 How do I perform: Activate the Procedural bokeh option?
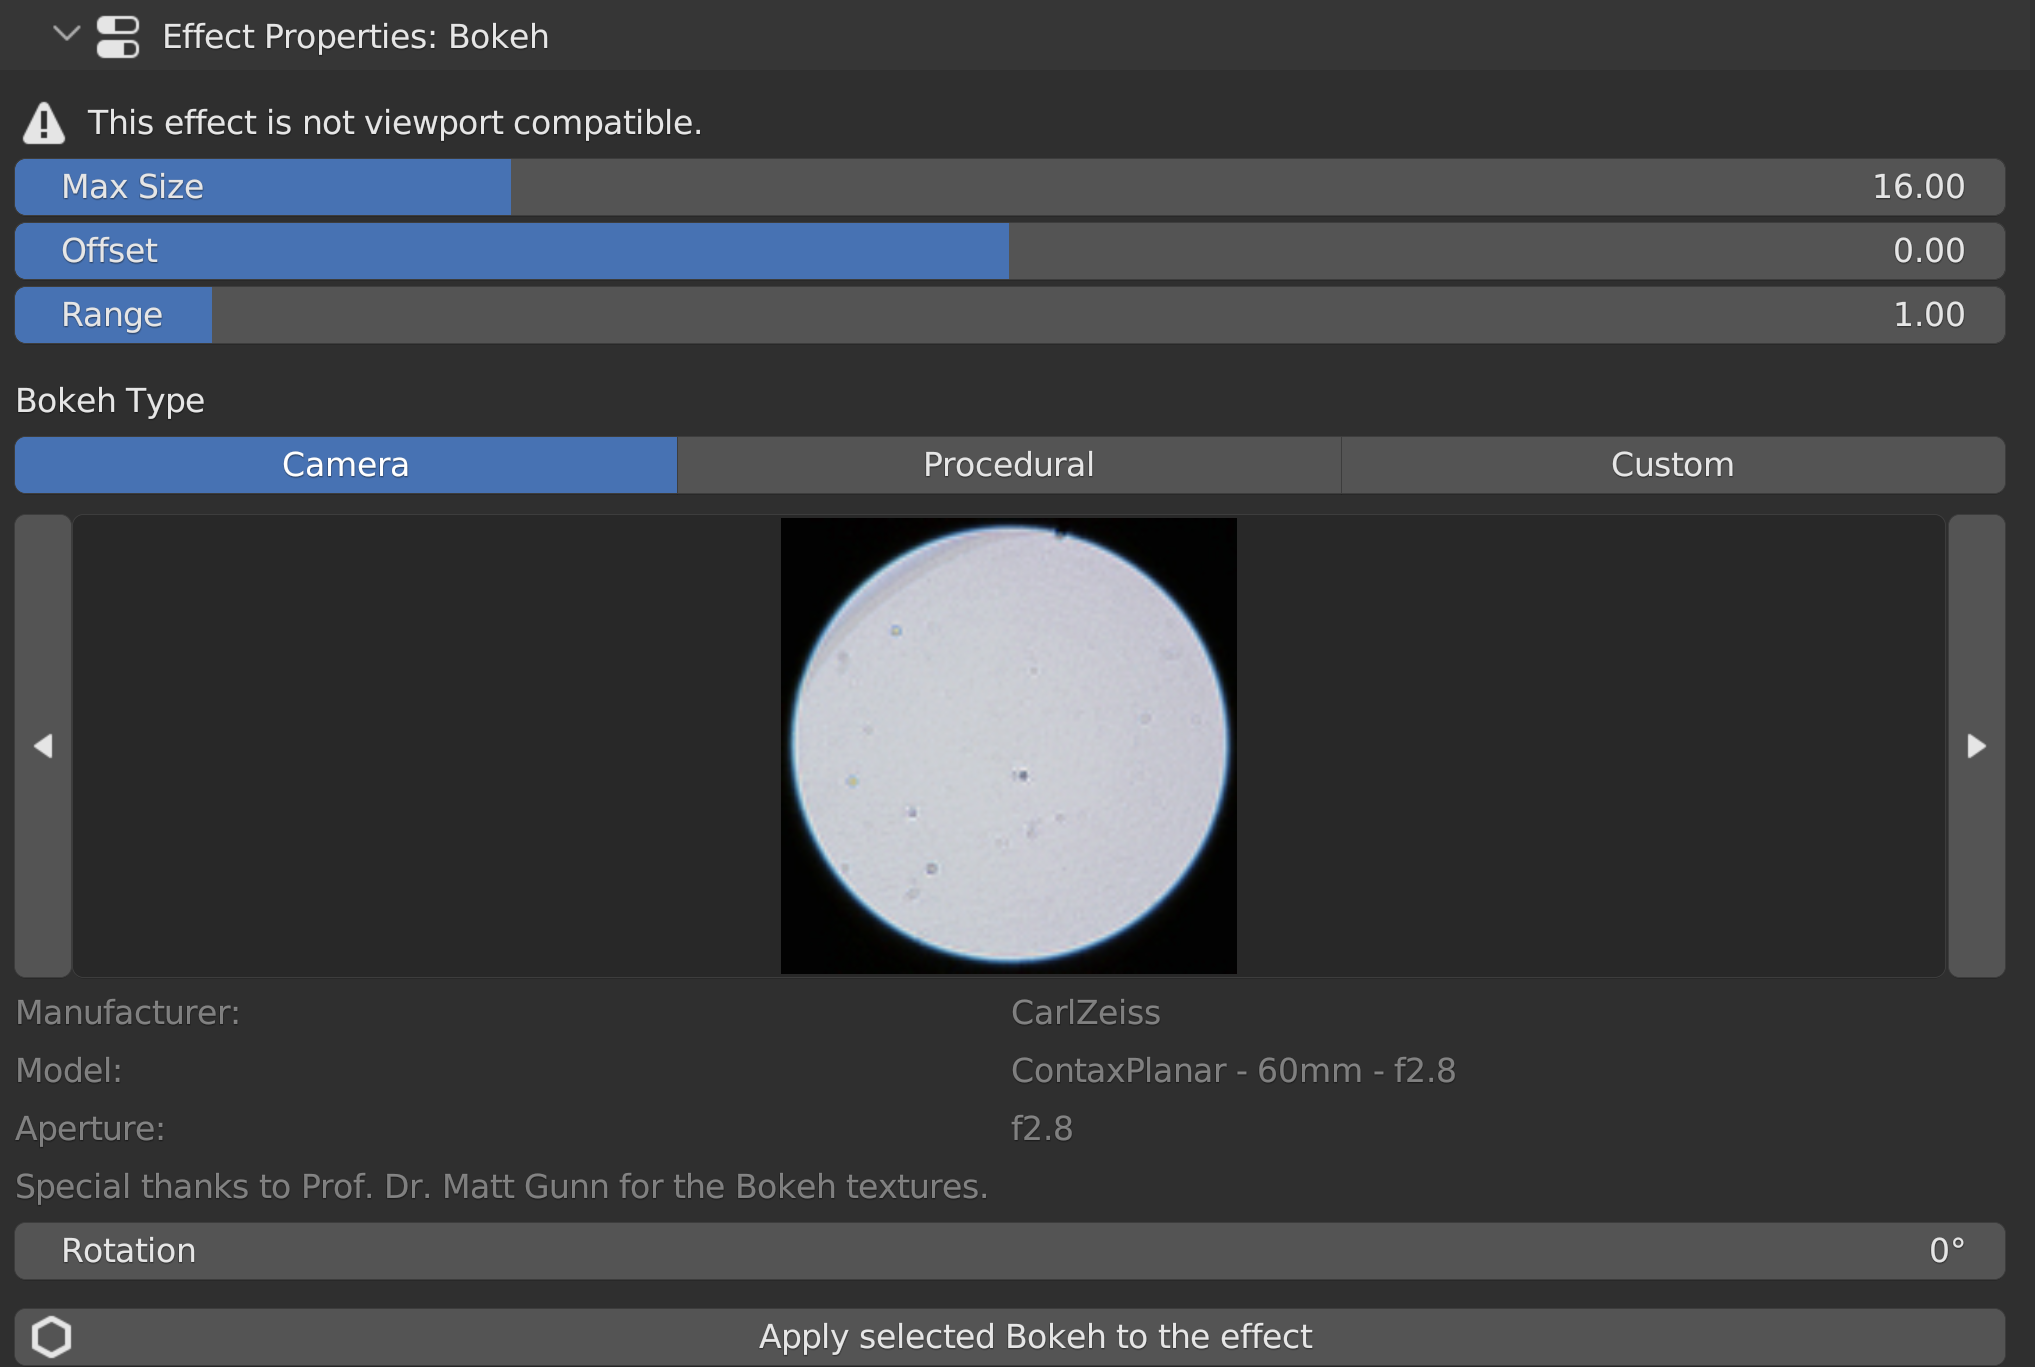pos(1008,464)
